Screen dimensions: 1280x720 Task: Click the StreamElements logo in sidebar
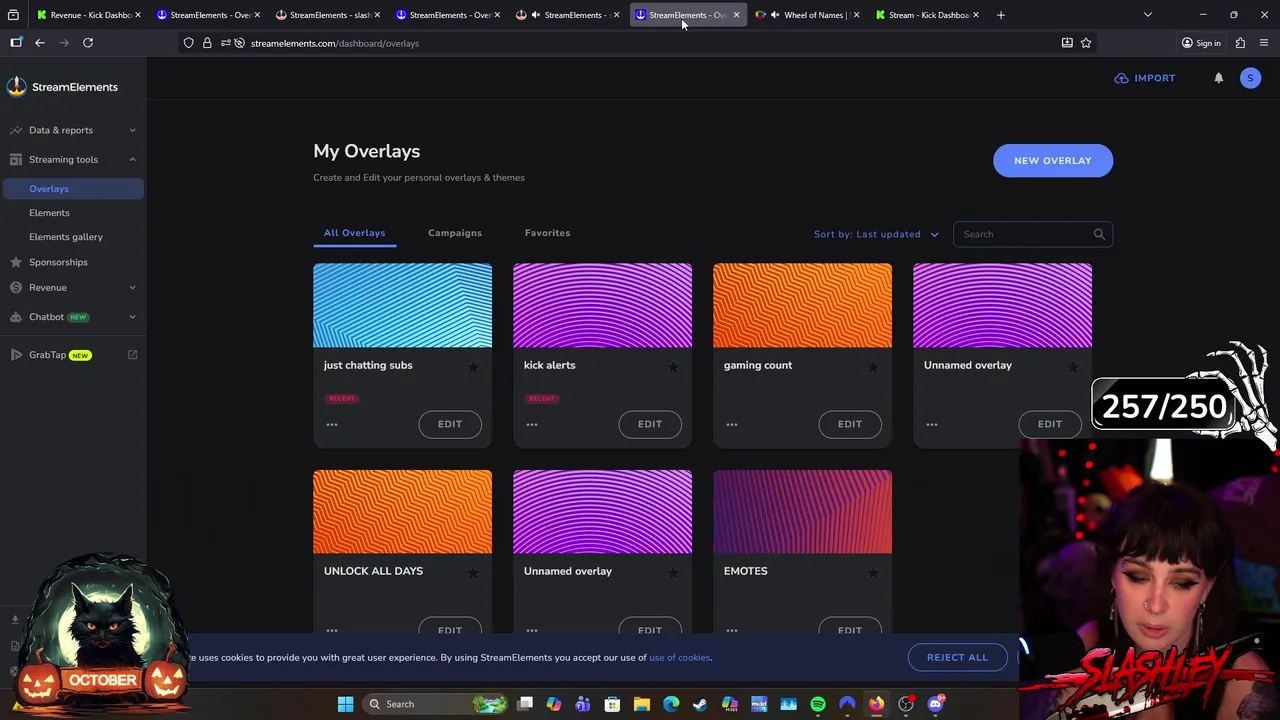(62, 87)
